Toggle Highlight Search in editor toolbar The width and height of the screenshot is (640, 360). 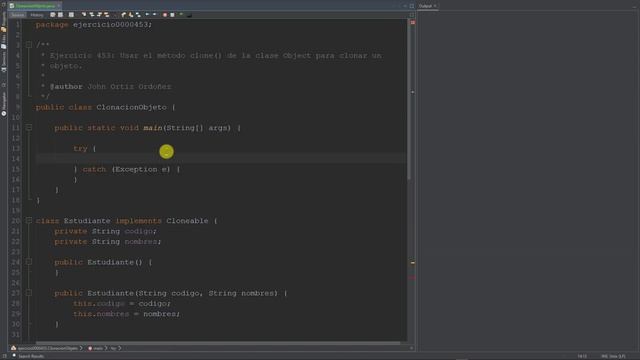pyautogui.click(x=107, y=15)
